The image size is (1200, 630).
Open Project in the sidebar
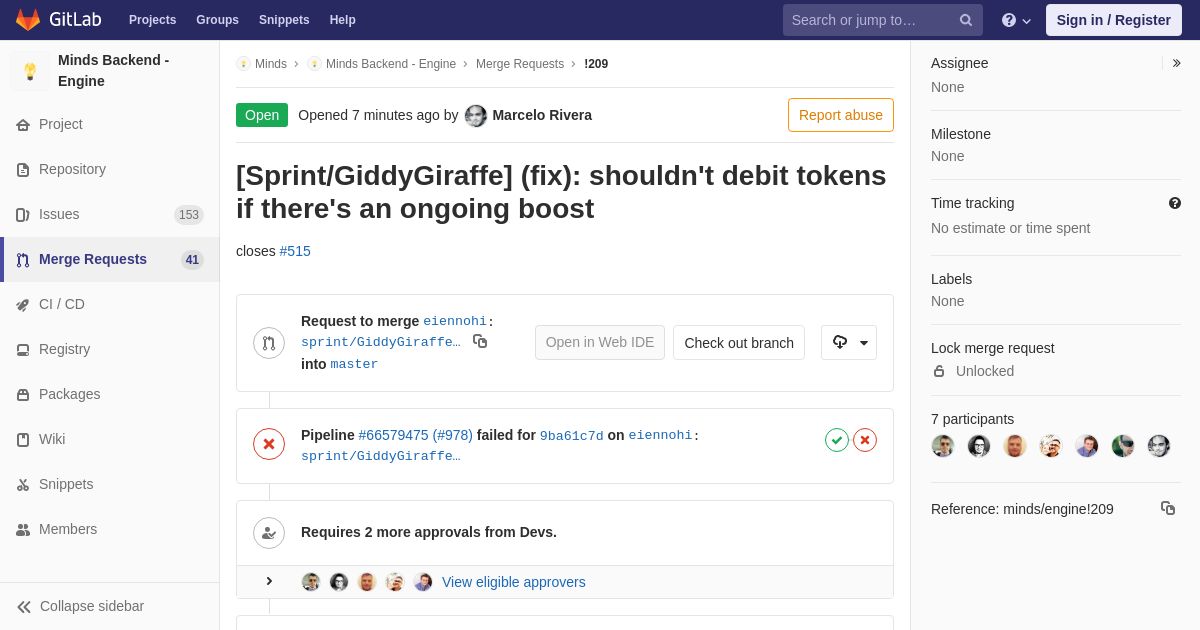pyautogui.click(x=110, y=124)
